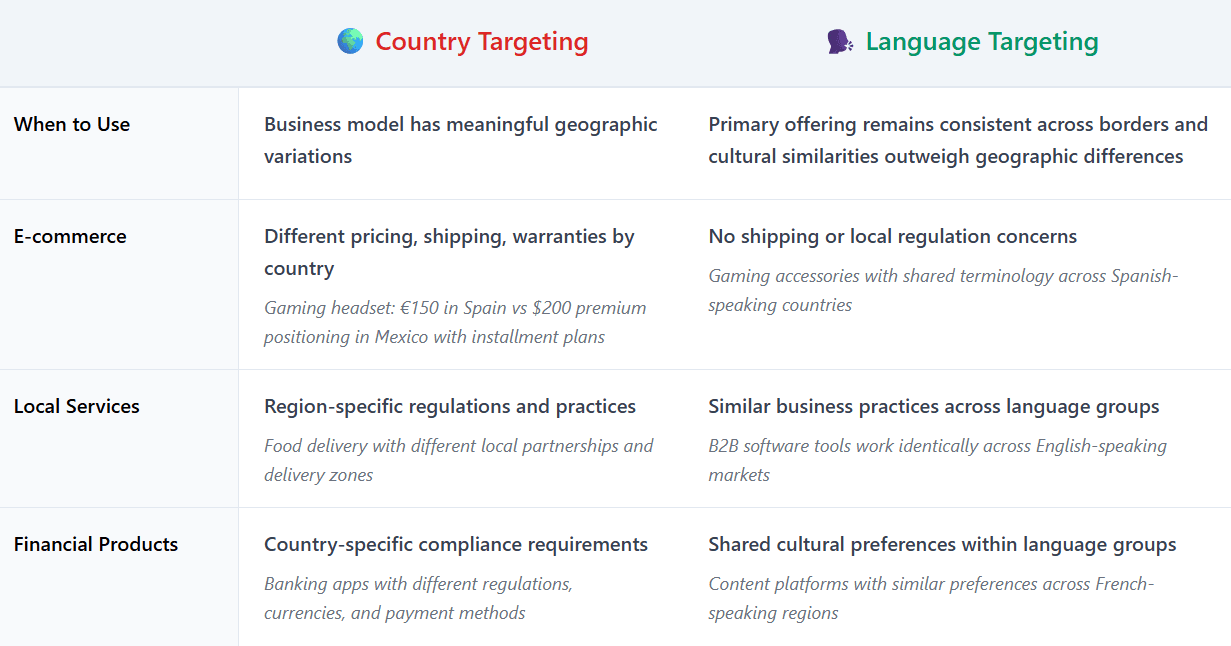Image resolution: width=1231 pixels, height=646 pixels.
Task: Click the gaming accessories Spanish-speaking example
Action: point(943,290)
